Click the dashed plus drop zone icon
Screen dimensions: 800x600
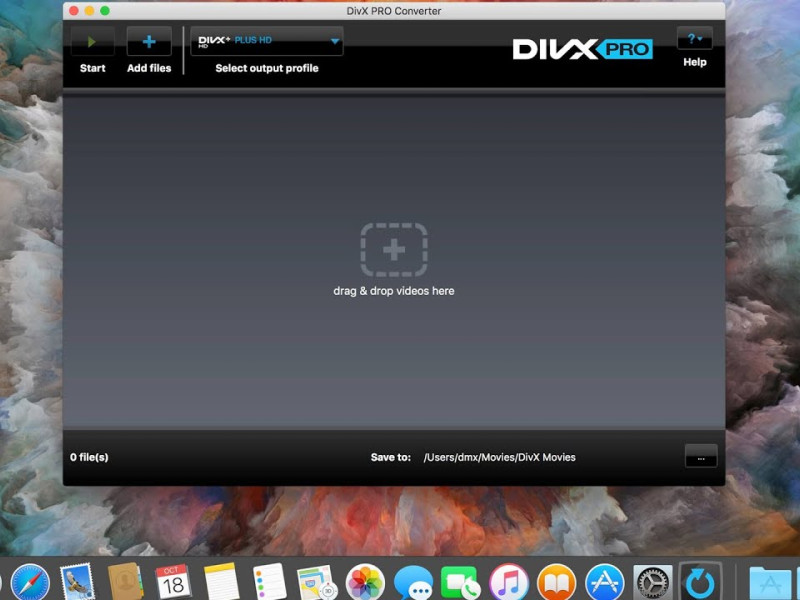(x=394, y=250)
